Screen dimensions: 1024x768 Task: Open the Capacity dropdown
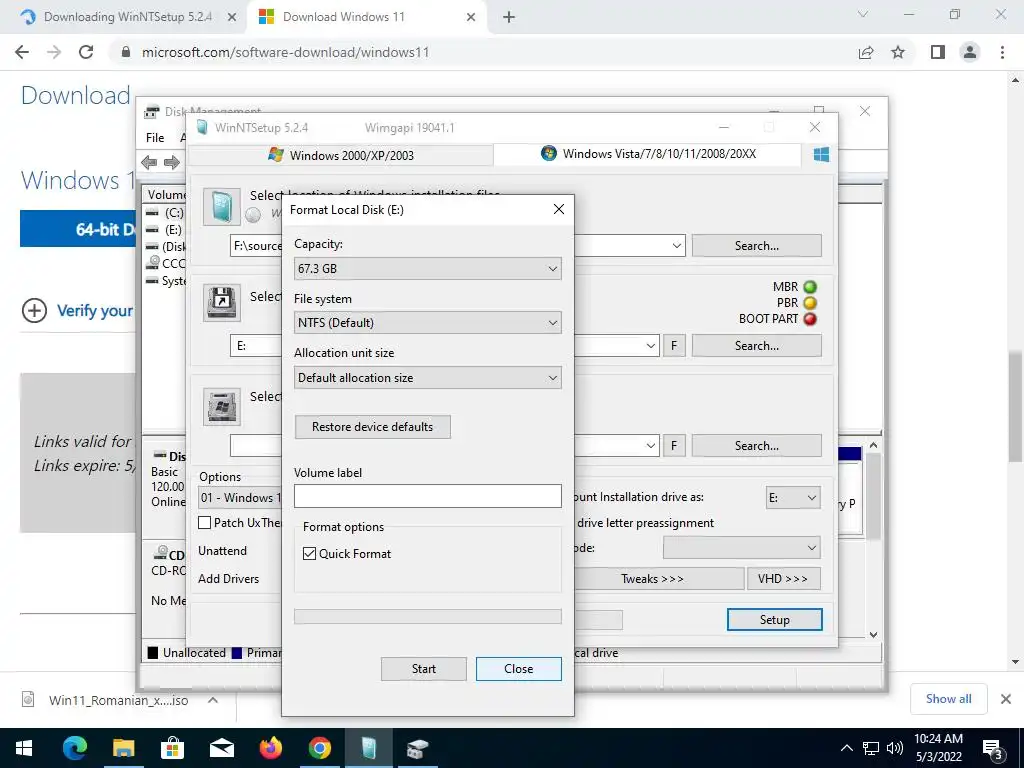(428, 268)
